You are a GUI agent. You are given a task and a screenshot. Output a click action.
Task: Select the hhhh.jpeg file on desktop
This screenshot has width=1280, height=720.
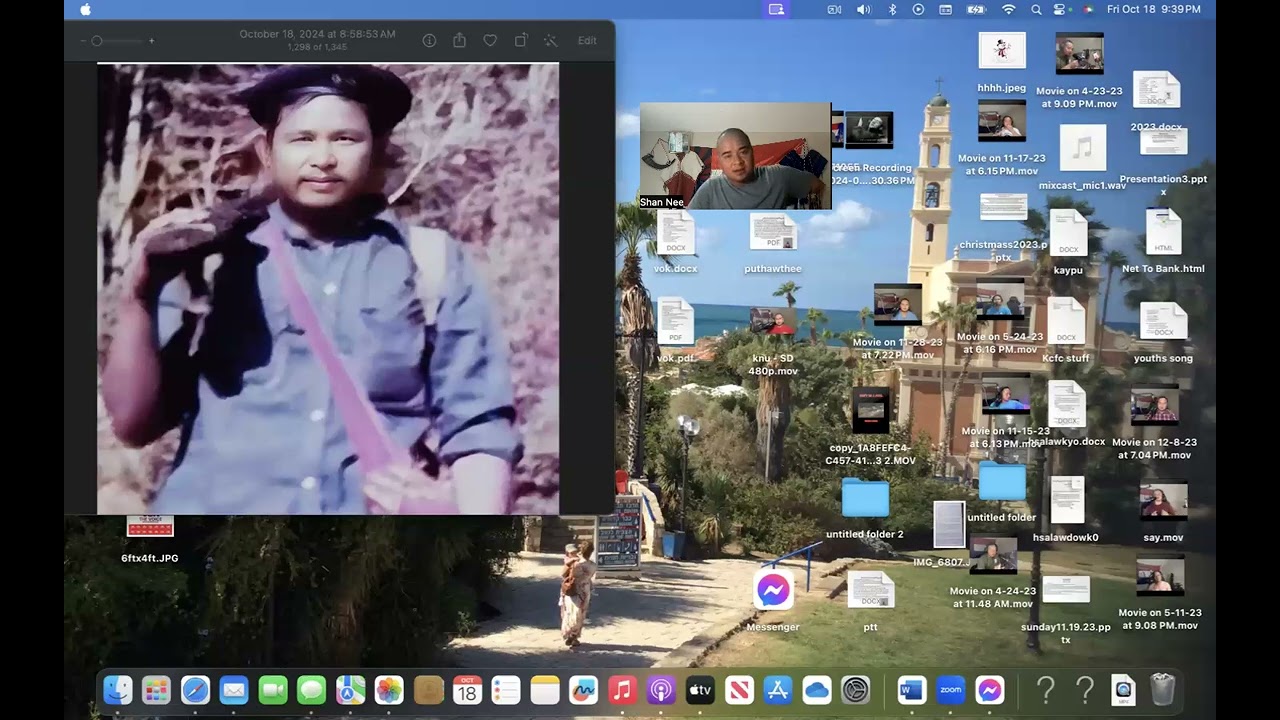(x=1002, y=51)
